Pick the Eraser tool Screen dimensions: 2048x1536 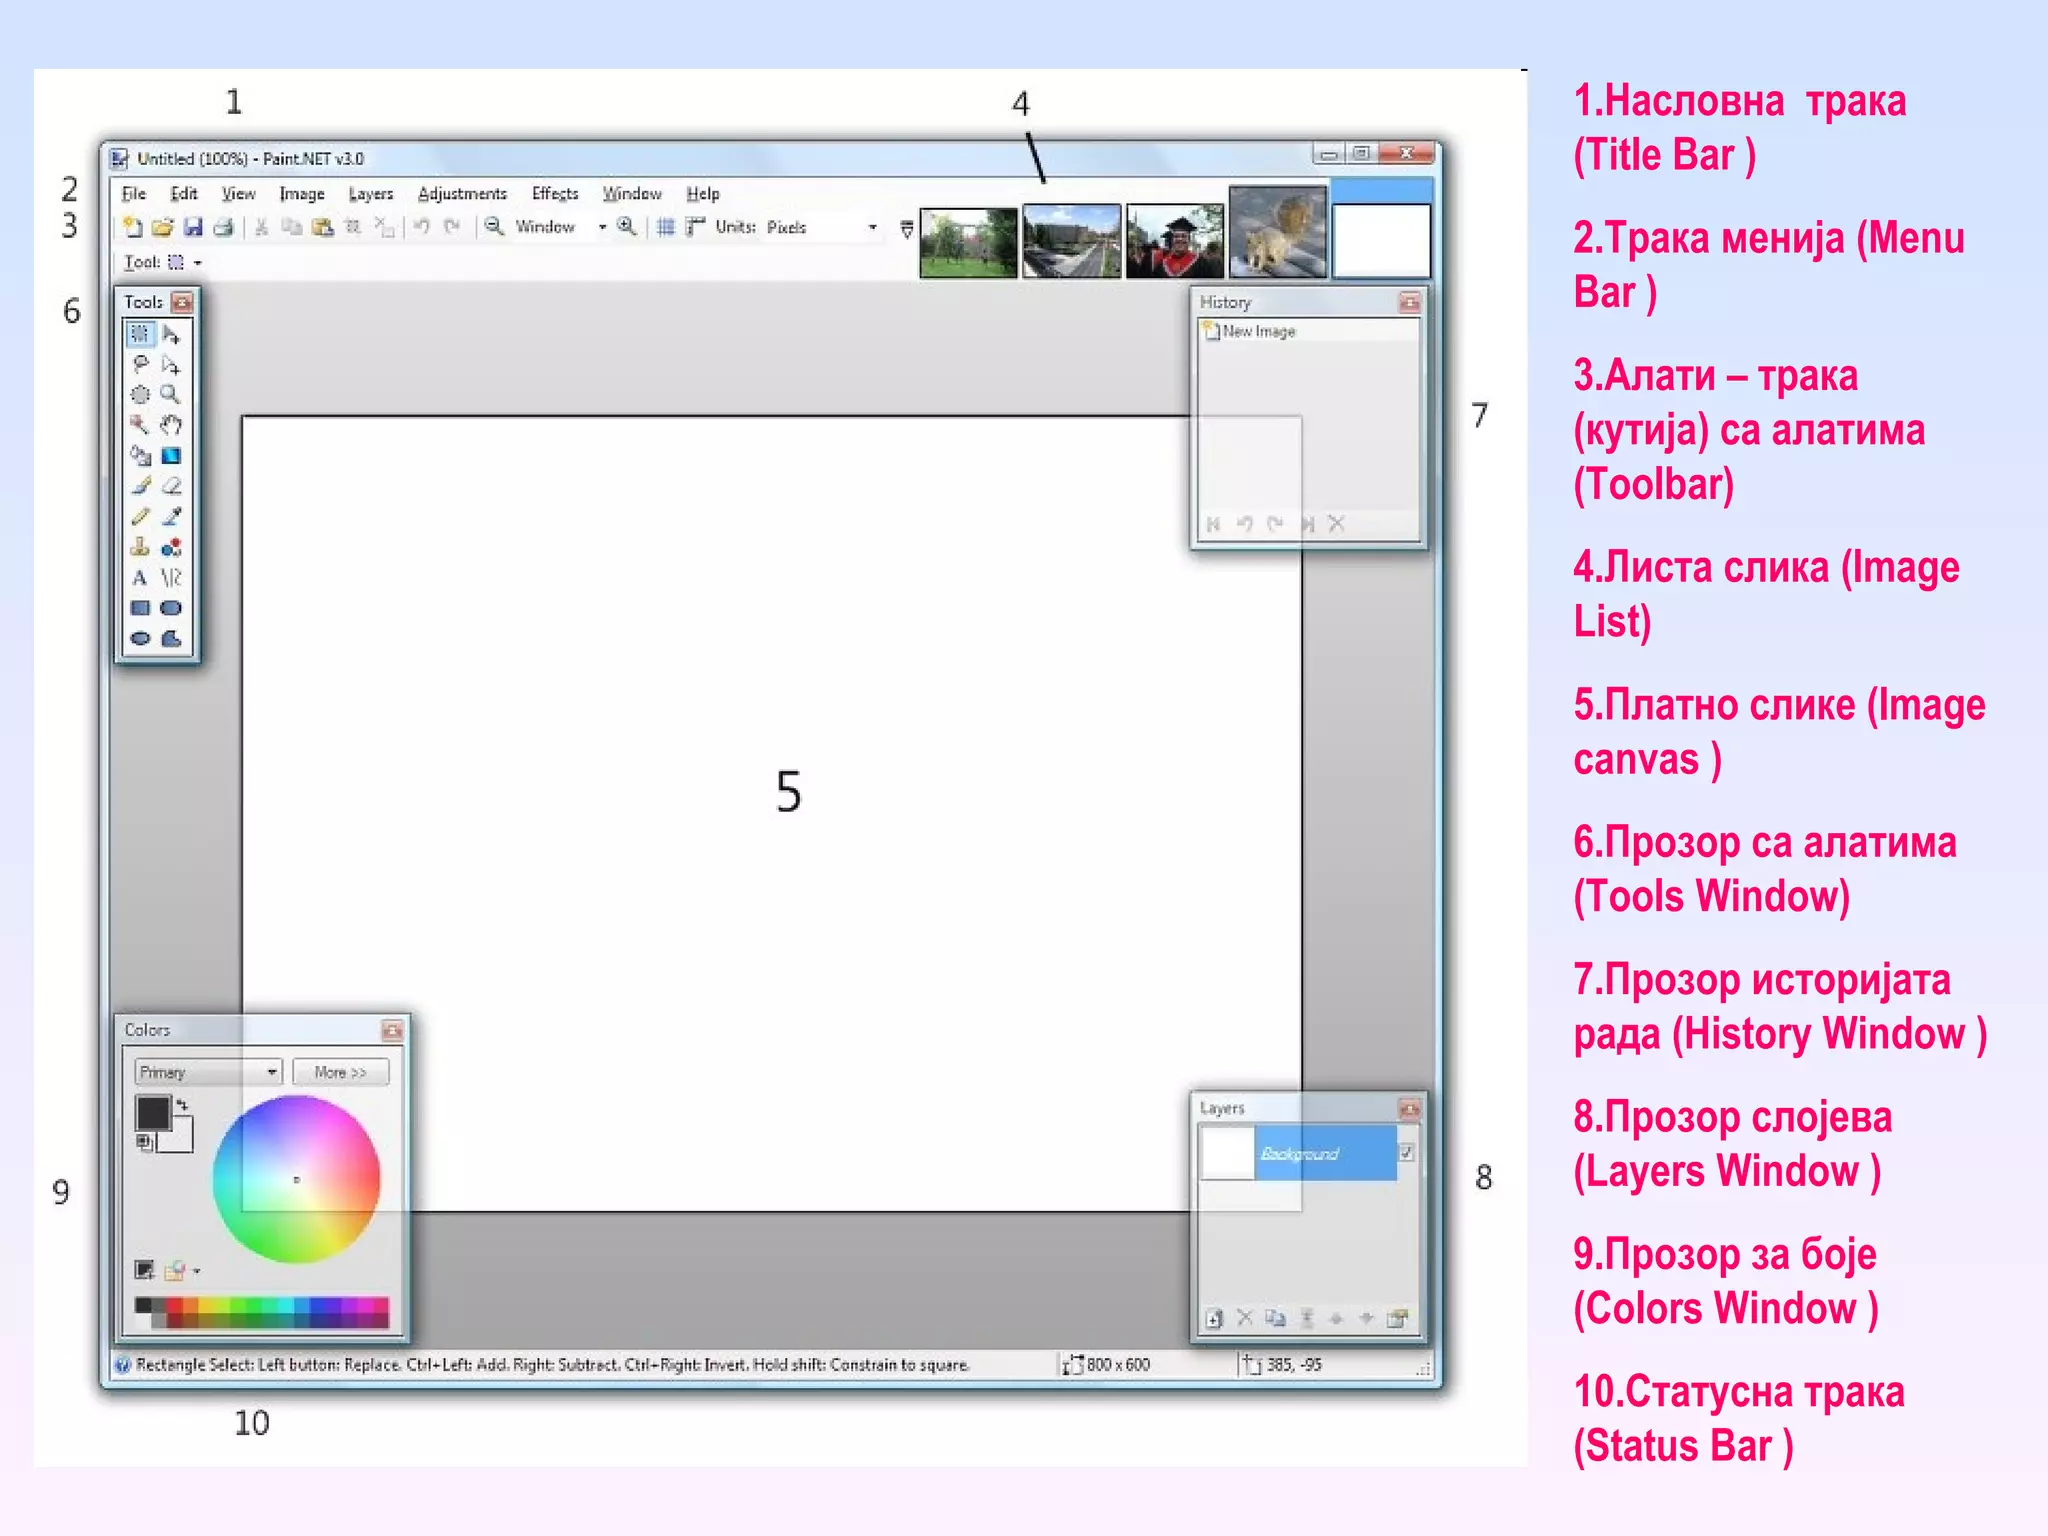(172, 486)
